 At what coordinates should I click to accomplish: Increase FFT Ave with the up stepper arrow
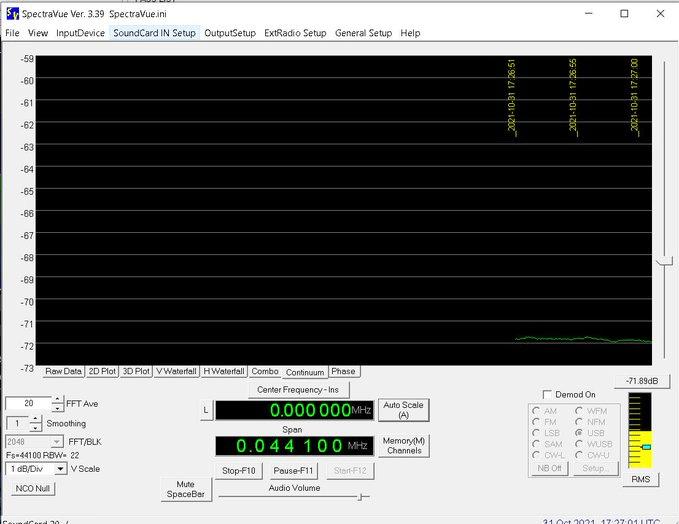pos(57,399)
